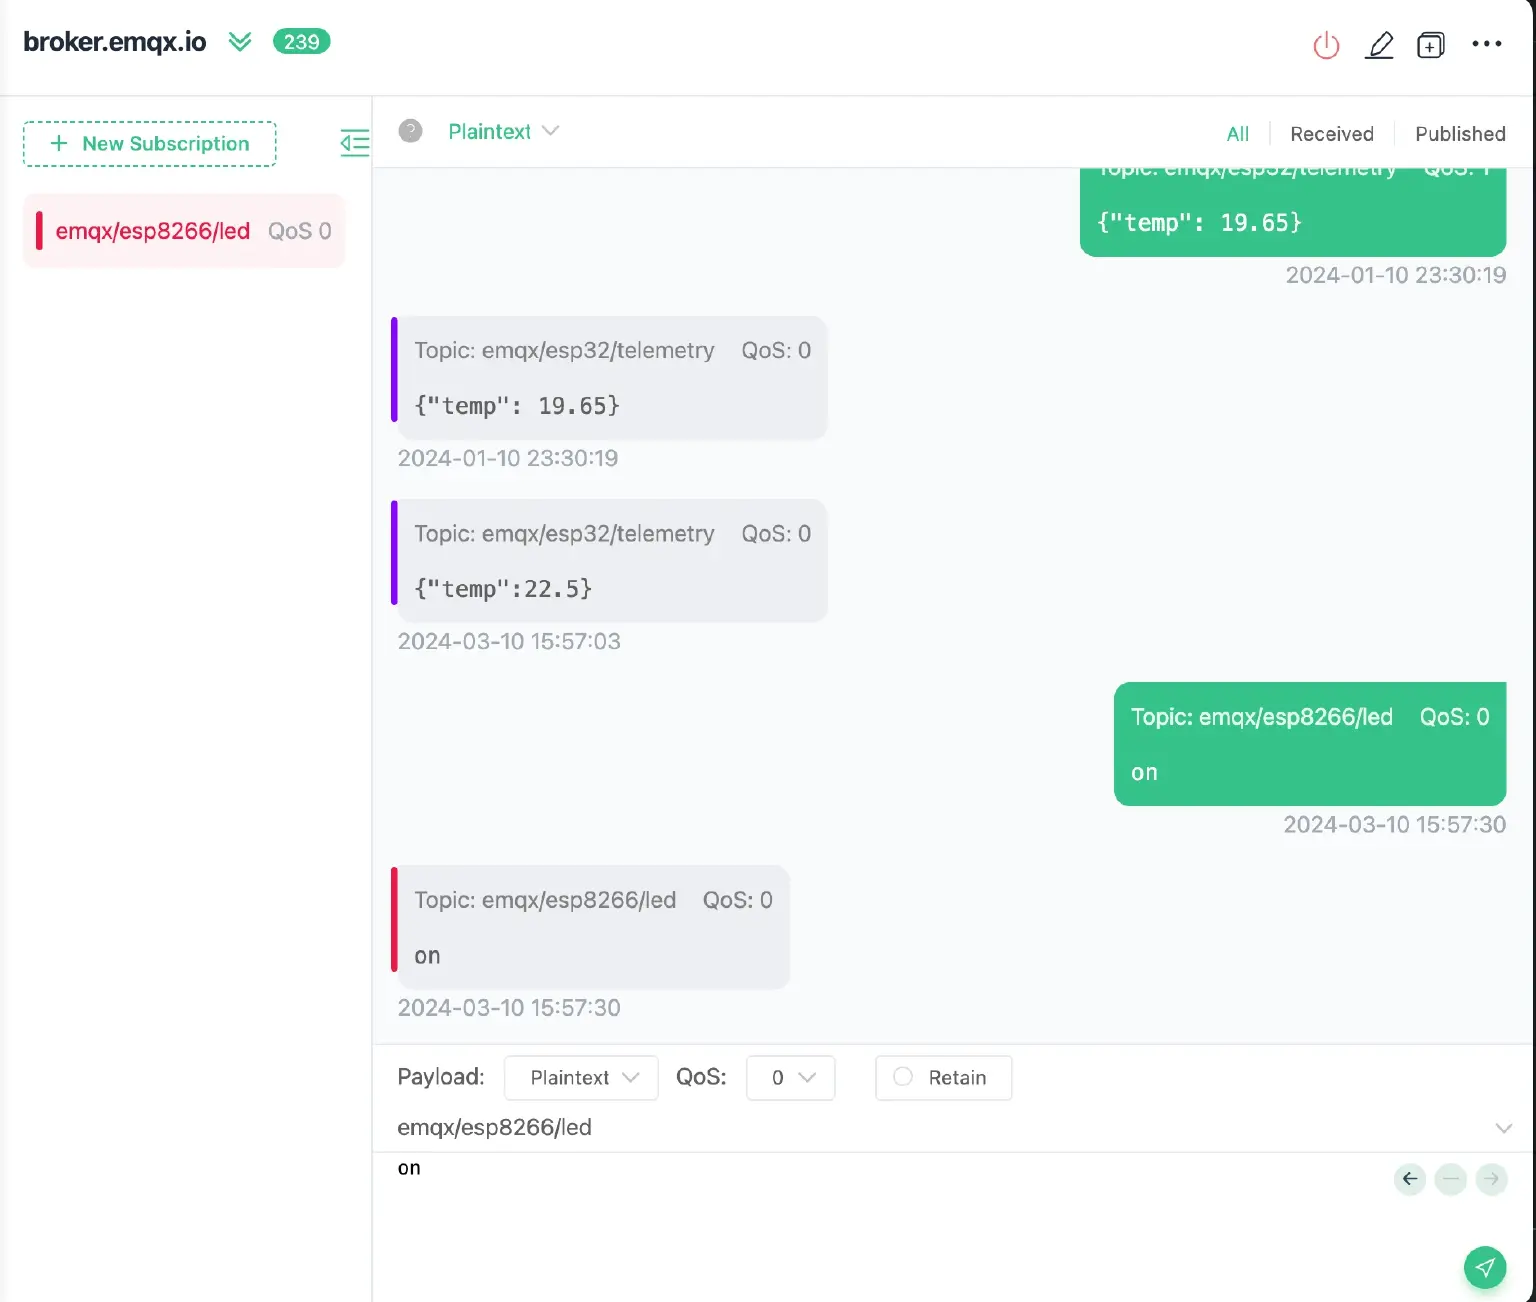Click the publish topic input field
This screenshot has height=1302, width=1536.
[900, 1128]
